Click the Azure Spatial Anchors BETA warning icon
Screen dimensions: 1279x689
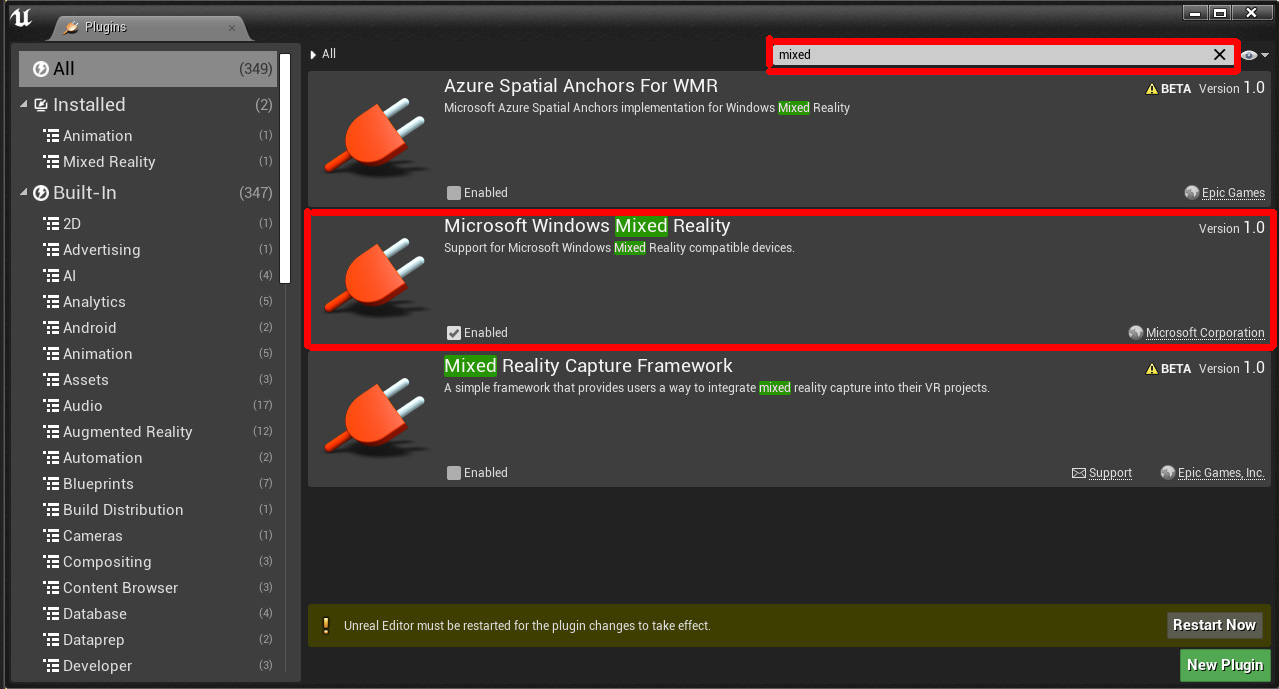point(1151,89)
